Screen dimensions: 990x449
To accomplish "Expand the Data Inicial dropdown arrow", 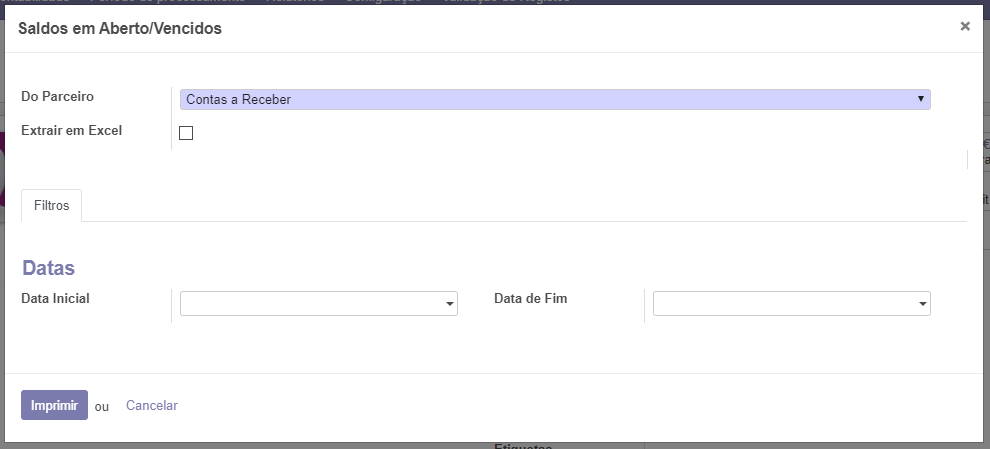I will click(450, 304).
